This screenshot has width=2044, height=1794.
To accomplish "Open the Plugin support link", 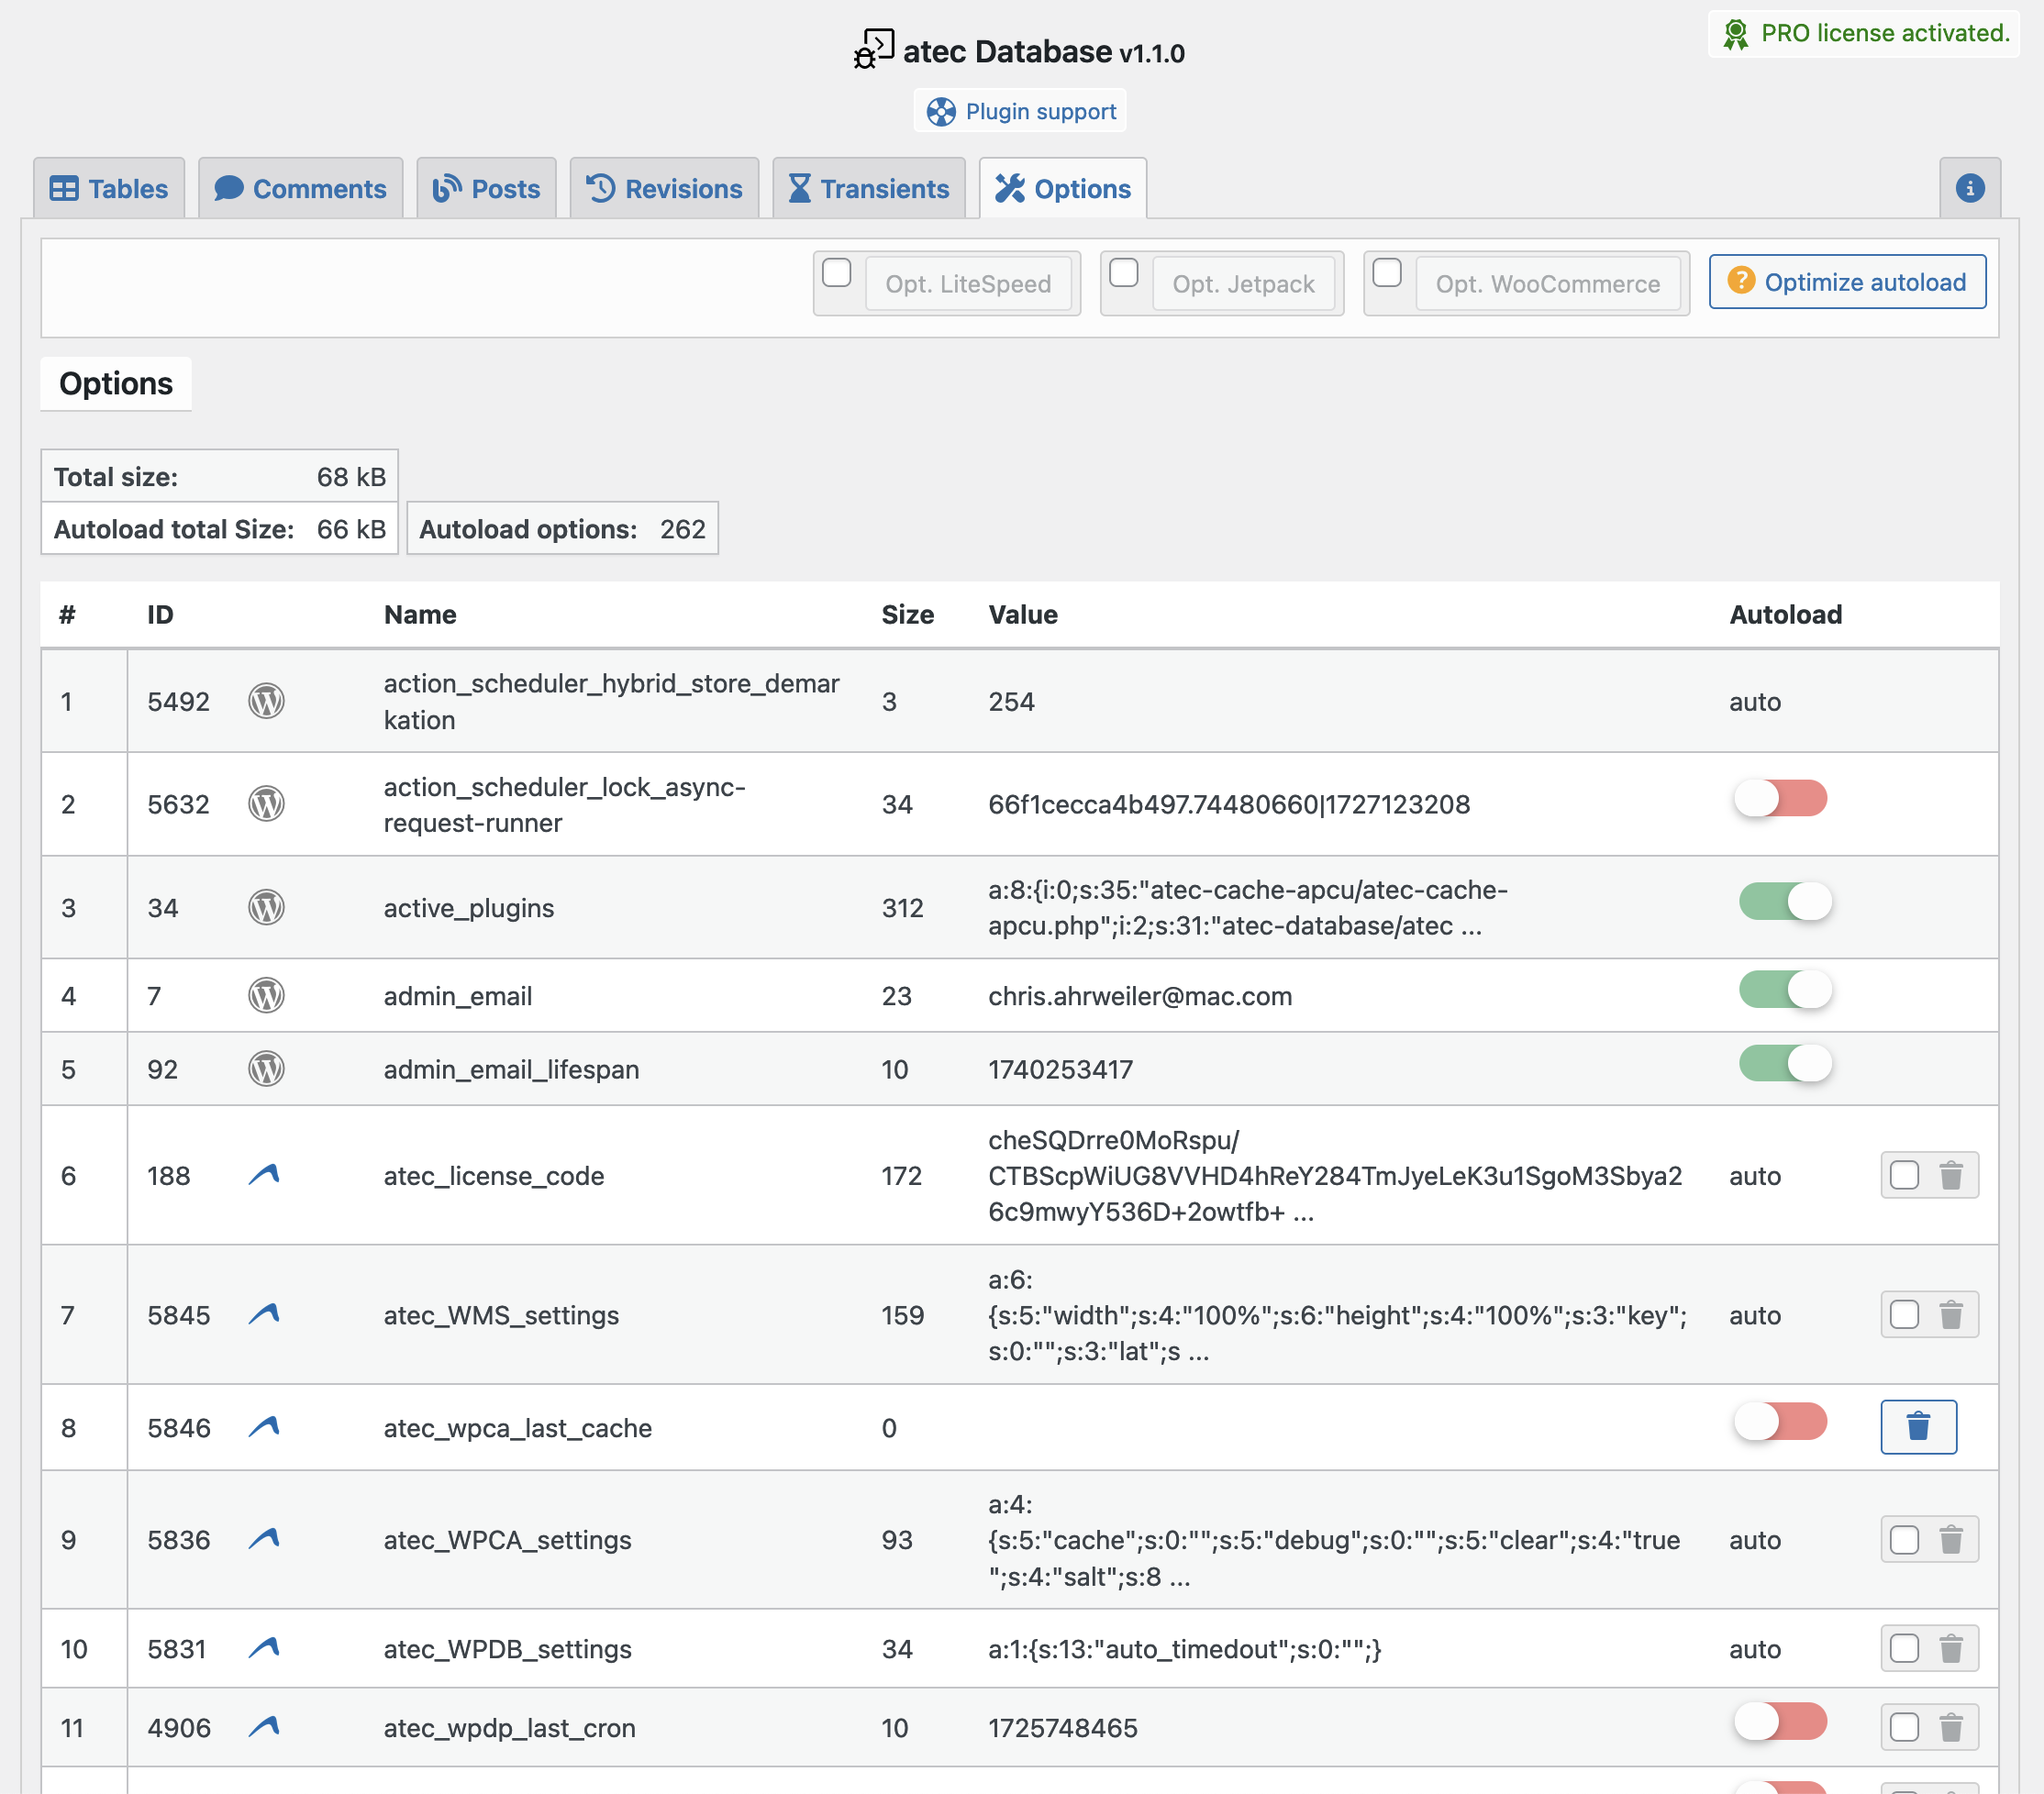I will click(1020, 111).
